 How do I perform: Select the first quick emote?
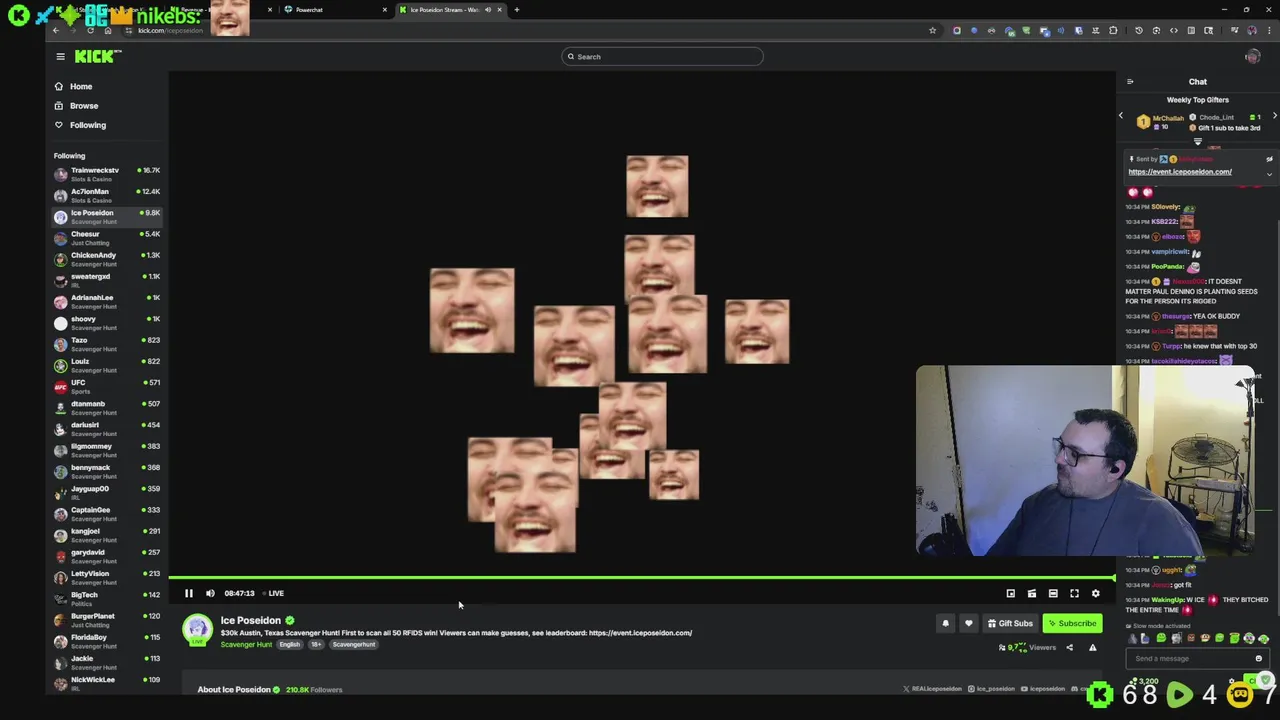[1132, 639]
